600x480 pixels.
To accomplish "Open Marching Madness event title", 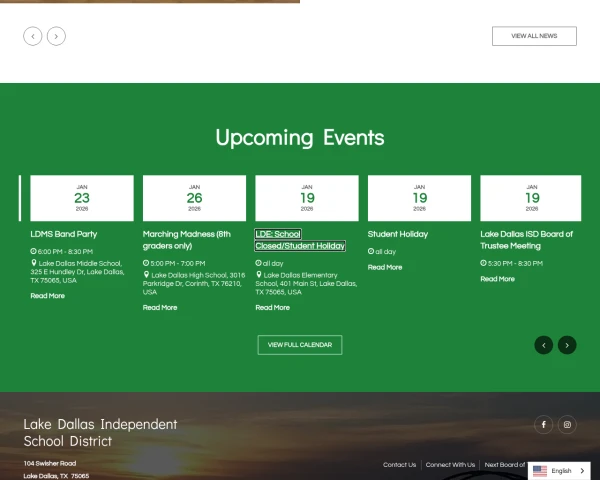I will [x=187, y=240].
